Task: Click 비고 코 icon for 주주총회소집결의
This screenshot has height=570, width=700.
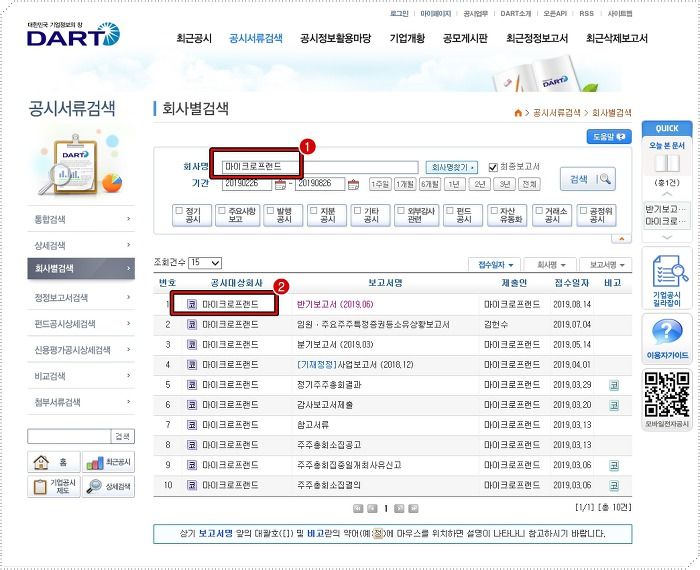Action: coord(614,486)
